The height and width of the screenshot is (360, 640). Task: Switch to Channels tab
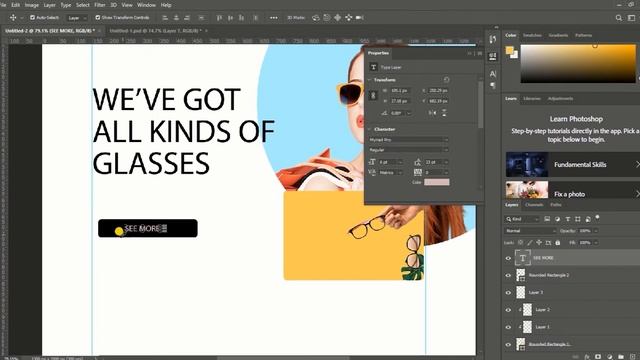tap(534, 204)
